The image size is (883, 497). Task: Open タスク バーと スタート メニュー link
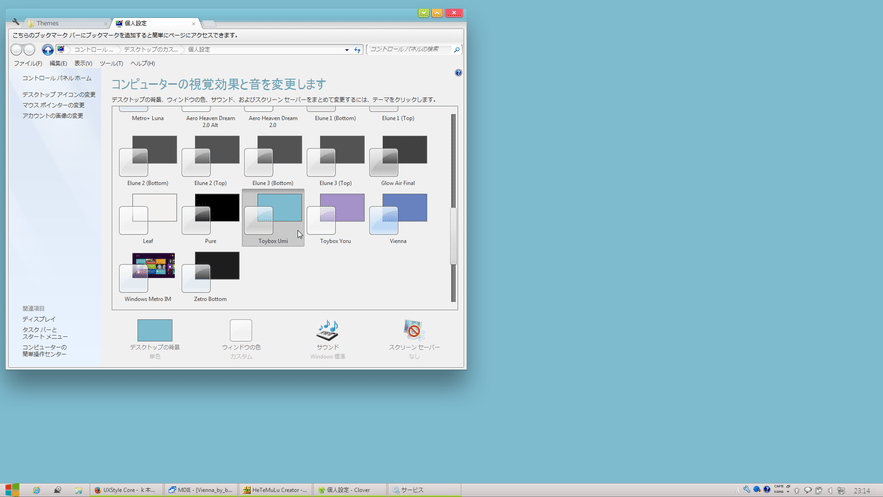pyautogui.click(x=45, y=333)
